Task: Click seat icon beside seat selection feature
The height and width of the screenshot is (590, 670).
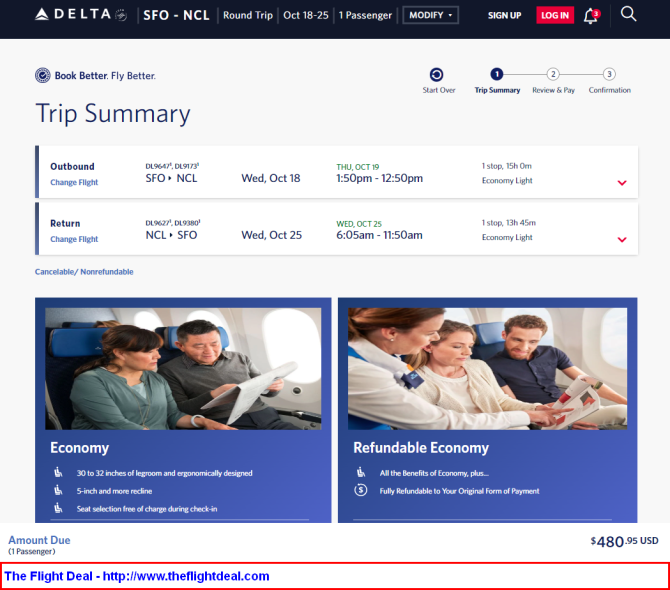Action: 58,508
